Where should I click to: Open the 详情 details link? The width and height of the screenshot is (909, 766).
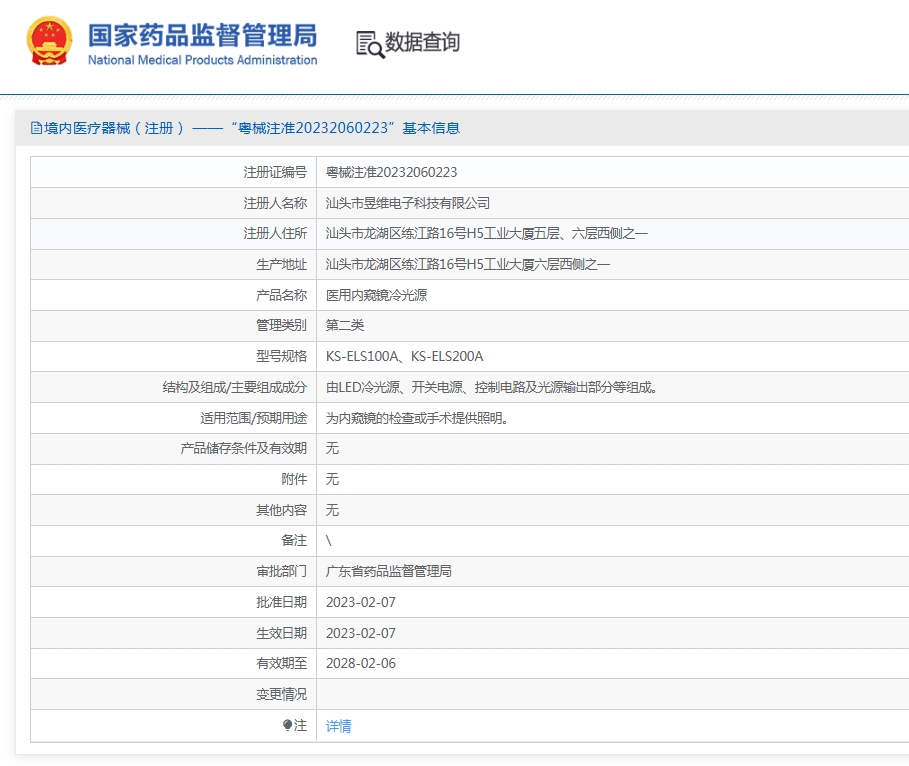point(337,725)
